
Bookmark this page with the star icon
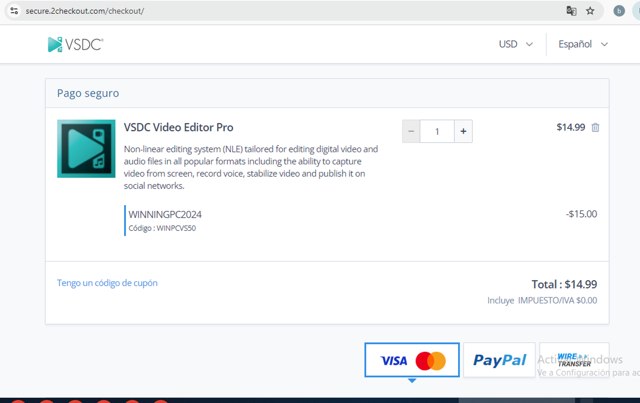pyautogui.click(x=590, y=11)
